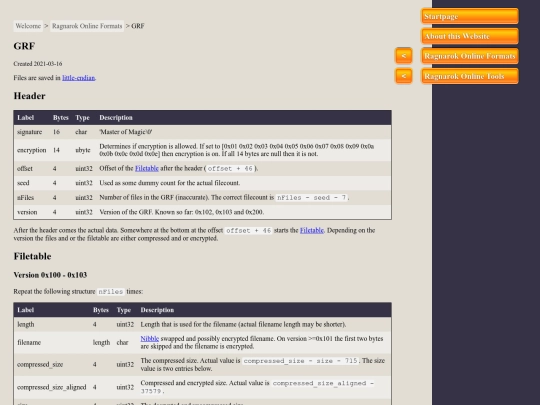Click 'Master of Magic' signature description

pyautogui.click(x=126, y=132)
